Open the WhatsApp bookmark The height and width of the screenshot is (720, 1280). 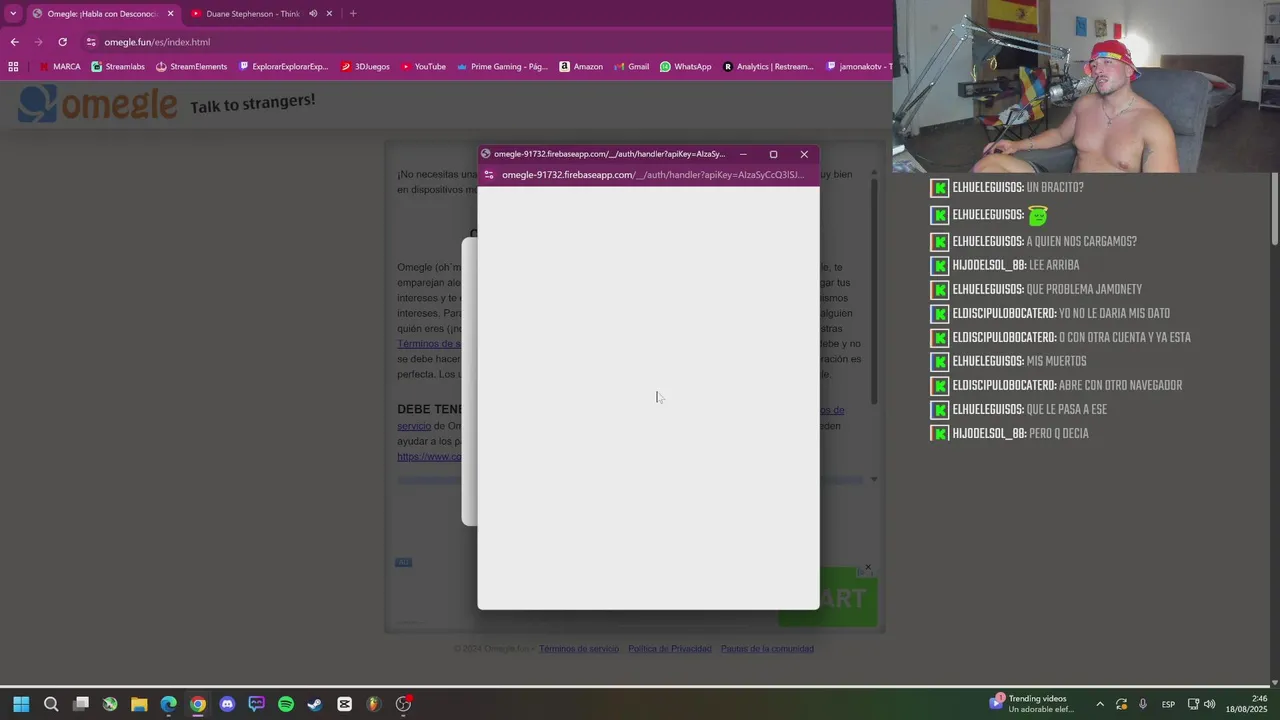685,67
